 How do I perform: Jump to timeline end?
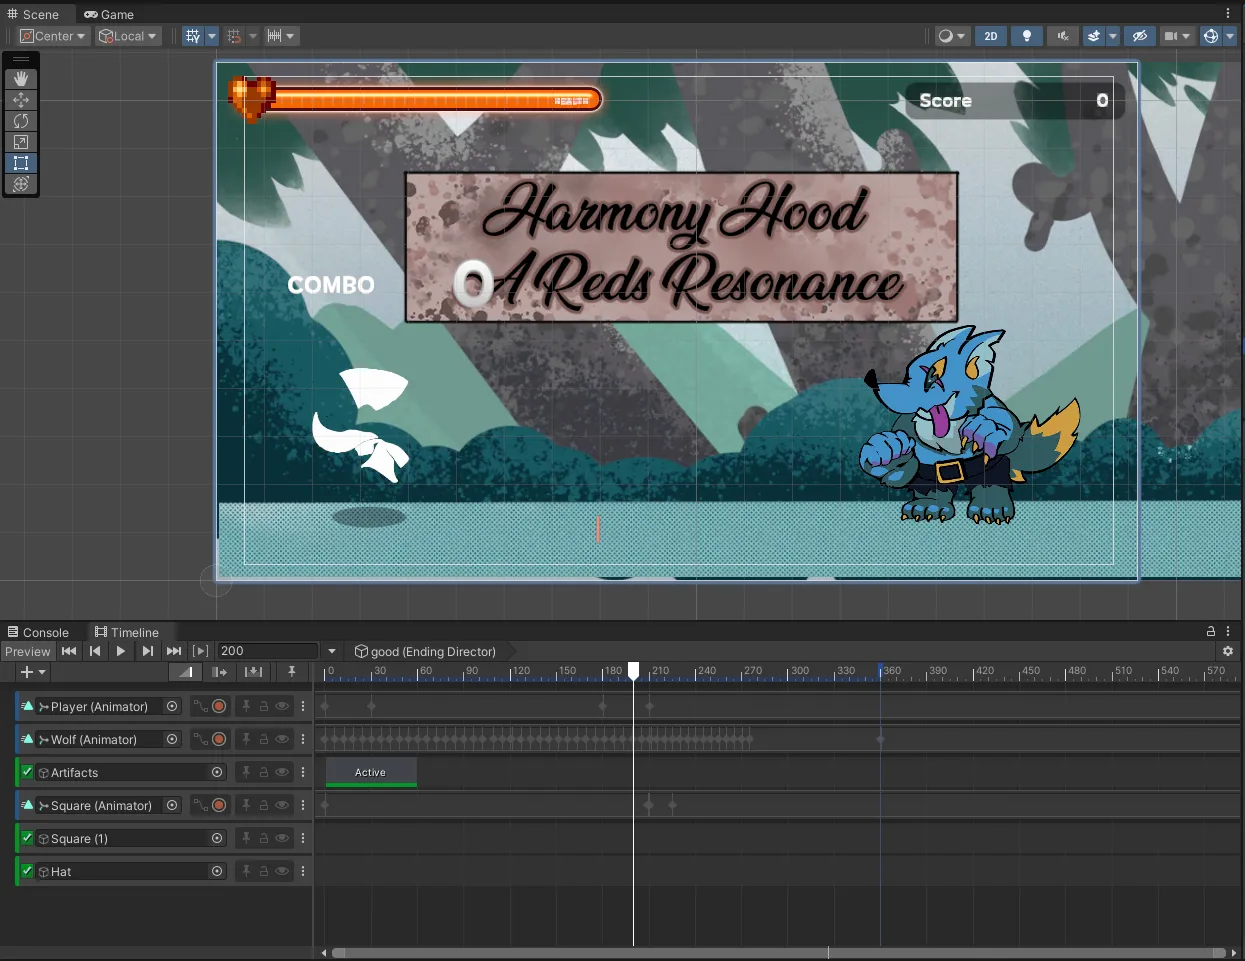tap(174, 651)
